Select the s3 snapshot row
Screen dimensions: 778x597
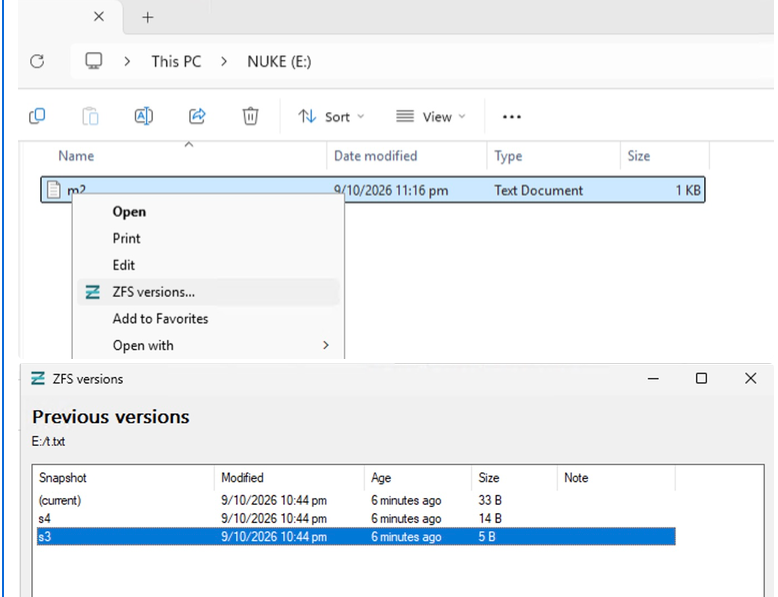point(356,536)
